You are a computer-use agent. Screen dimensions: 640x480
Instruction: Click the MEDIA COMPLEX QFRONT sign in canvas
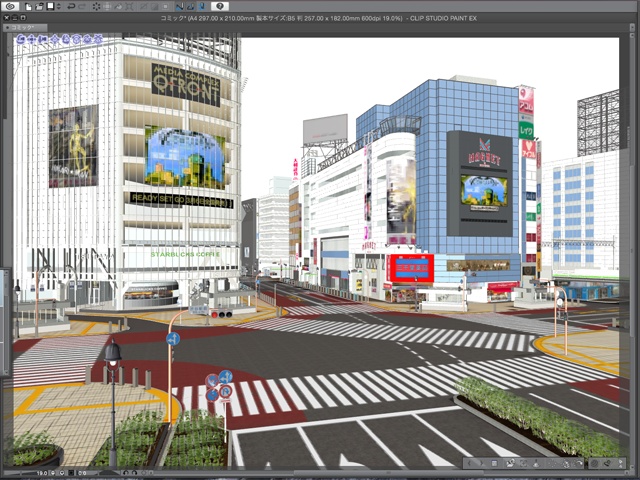point(186,85)
